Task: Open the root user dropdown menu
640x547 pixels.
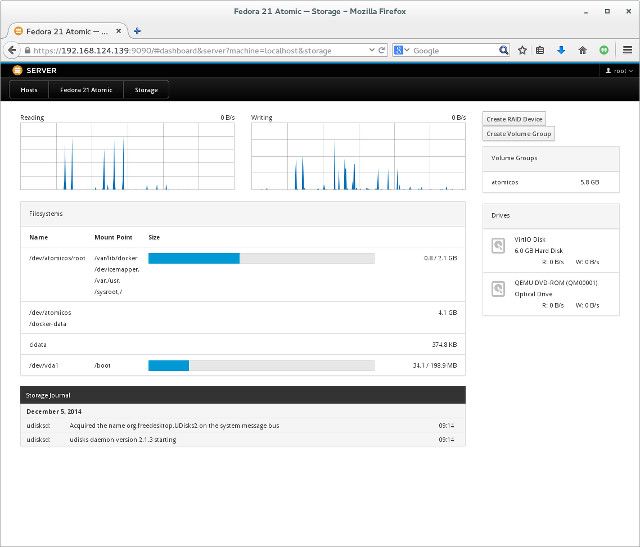Action: point(619,71)
